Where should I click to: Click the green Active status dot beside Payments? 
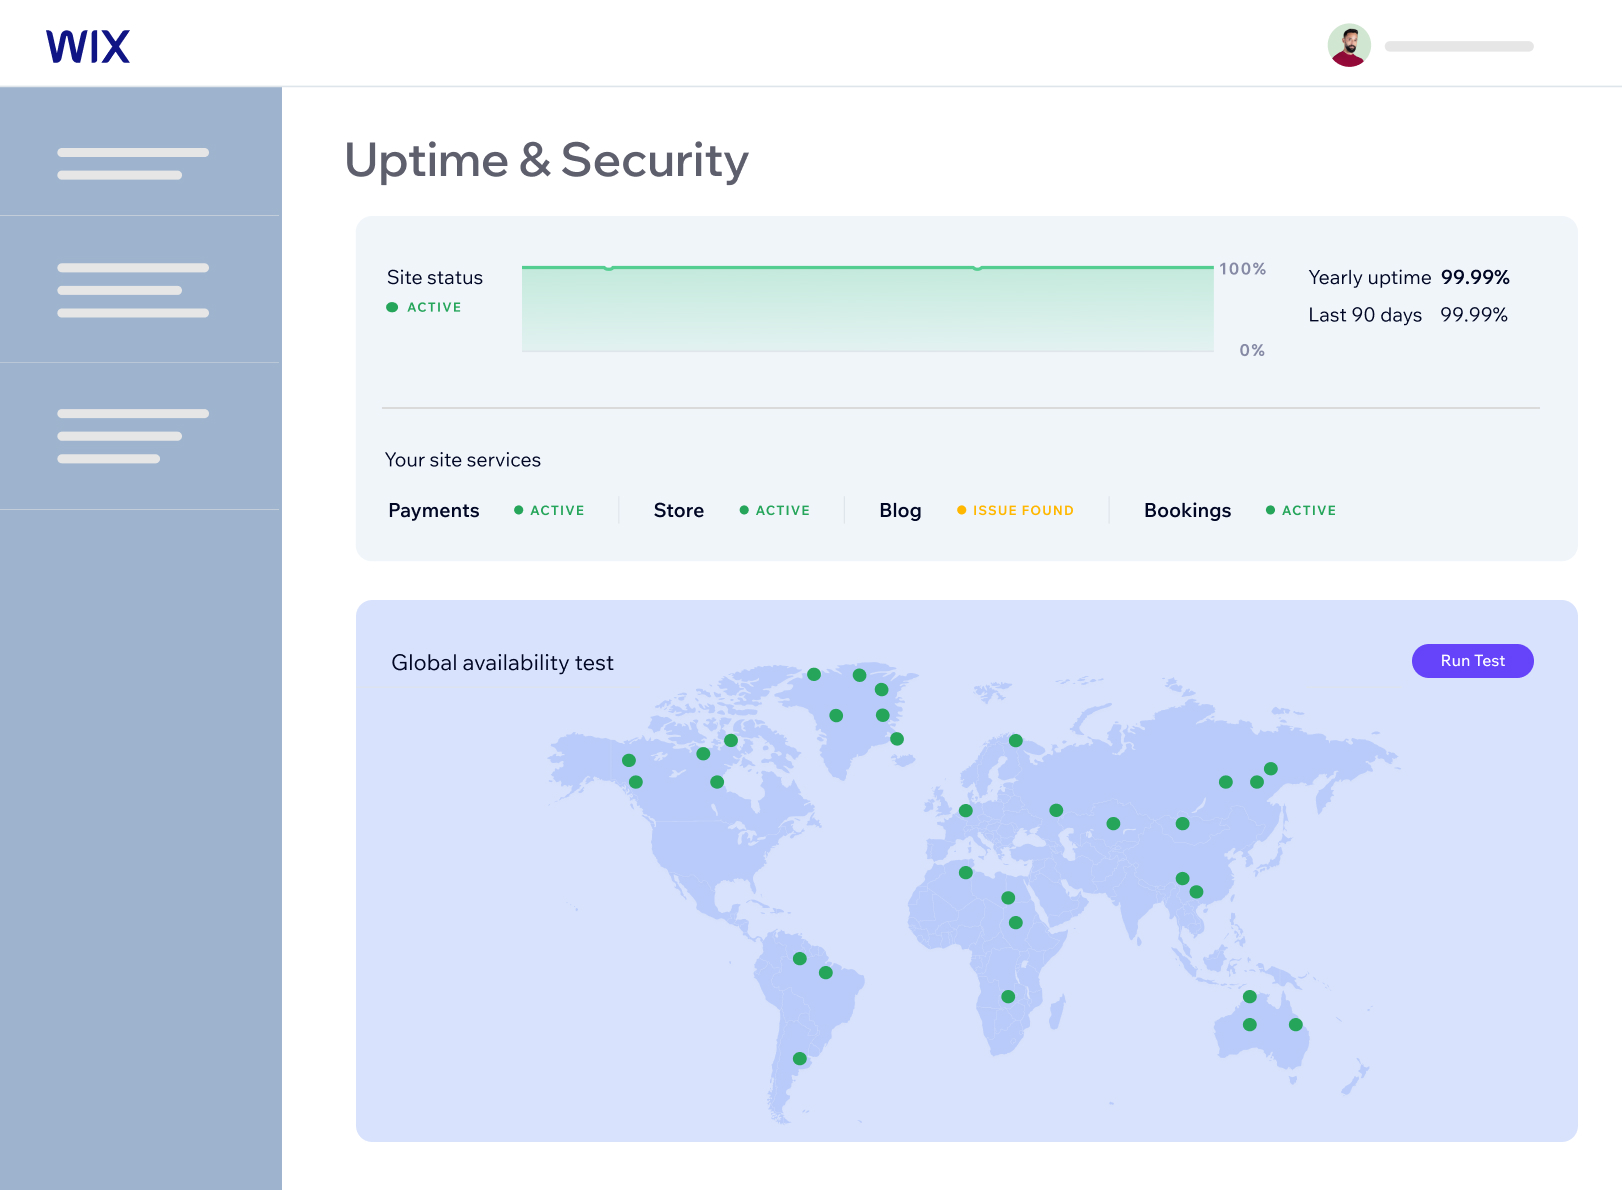click(x=518, y=510)
